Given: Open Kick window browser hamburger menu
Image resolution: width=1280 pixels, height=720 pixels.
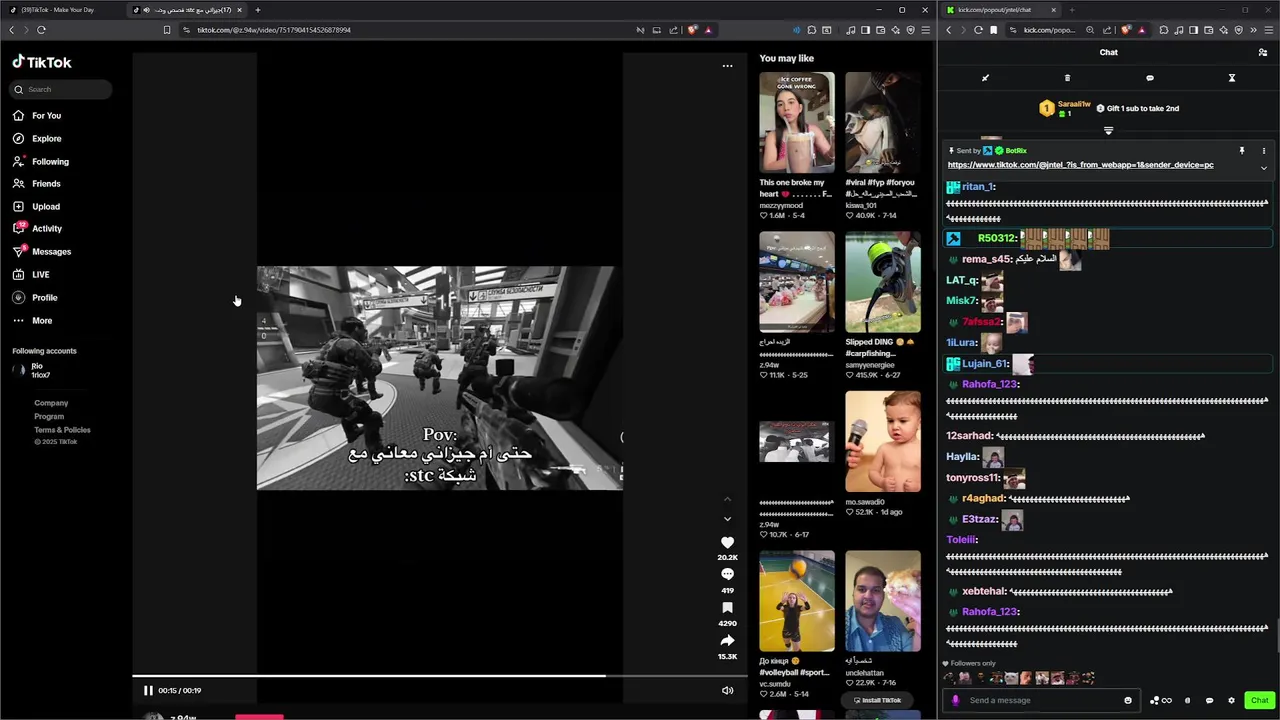Looking at the screenshot, I should point(1268,30).
